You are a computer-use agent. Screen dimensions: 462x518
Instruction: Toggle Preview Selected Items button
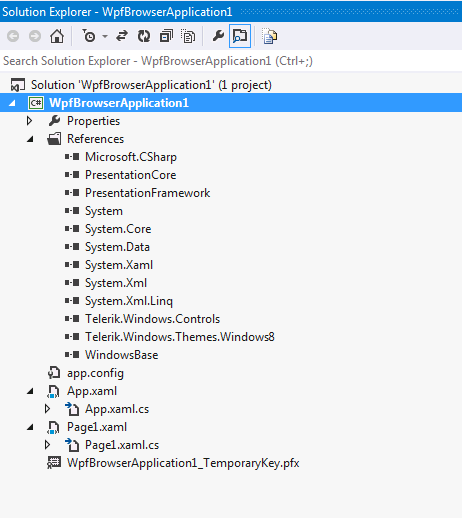[x=240, y=36]
